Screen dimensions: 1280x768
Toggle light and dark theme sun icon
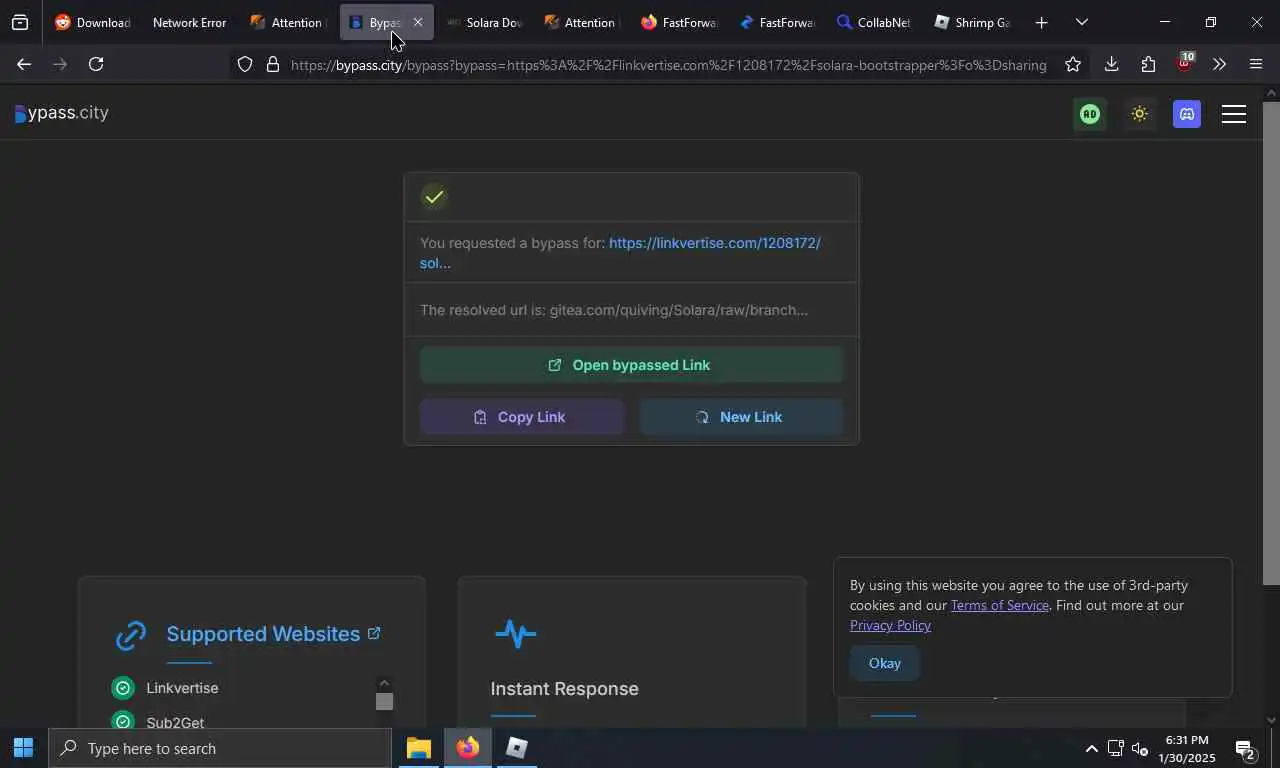pos(1139,114)
